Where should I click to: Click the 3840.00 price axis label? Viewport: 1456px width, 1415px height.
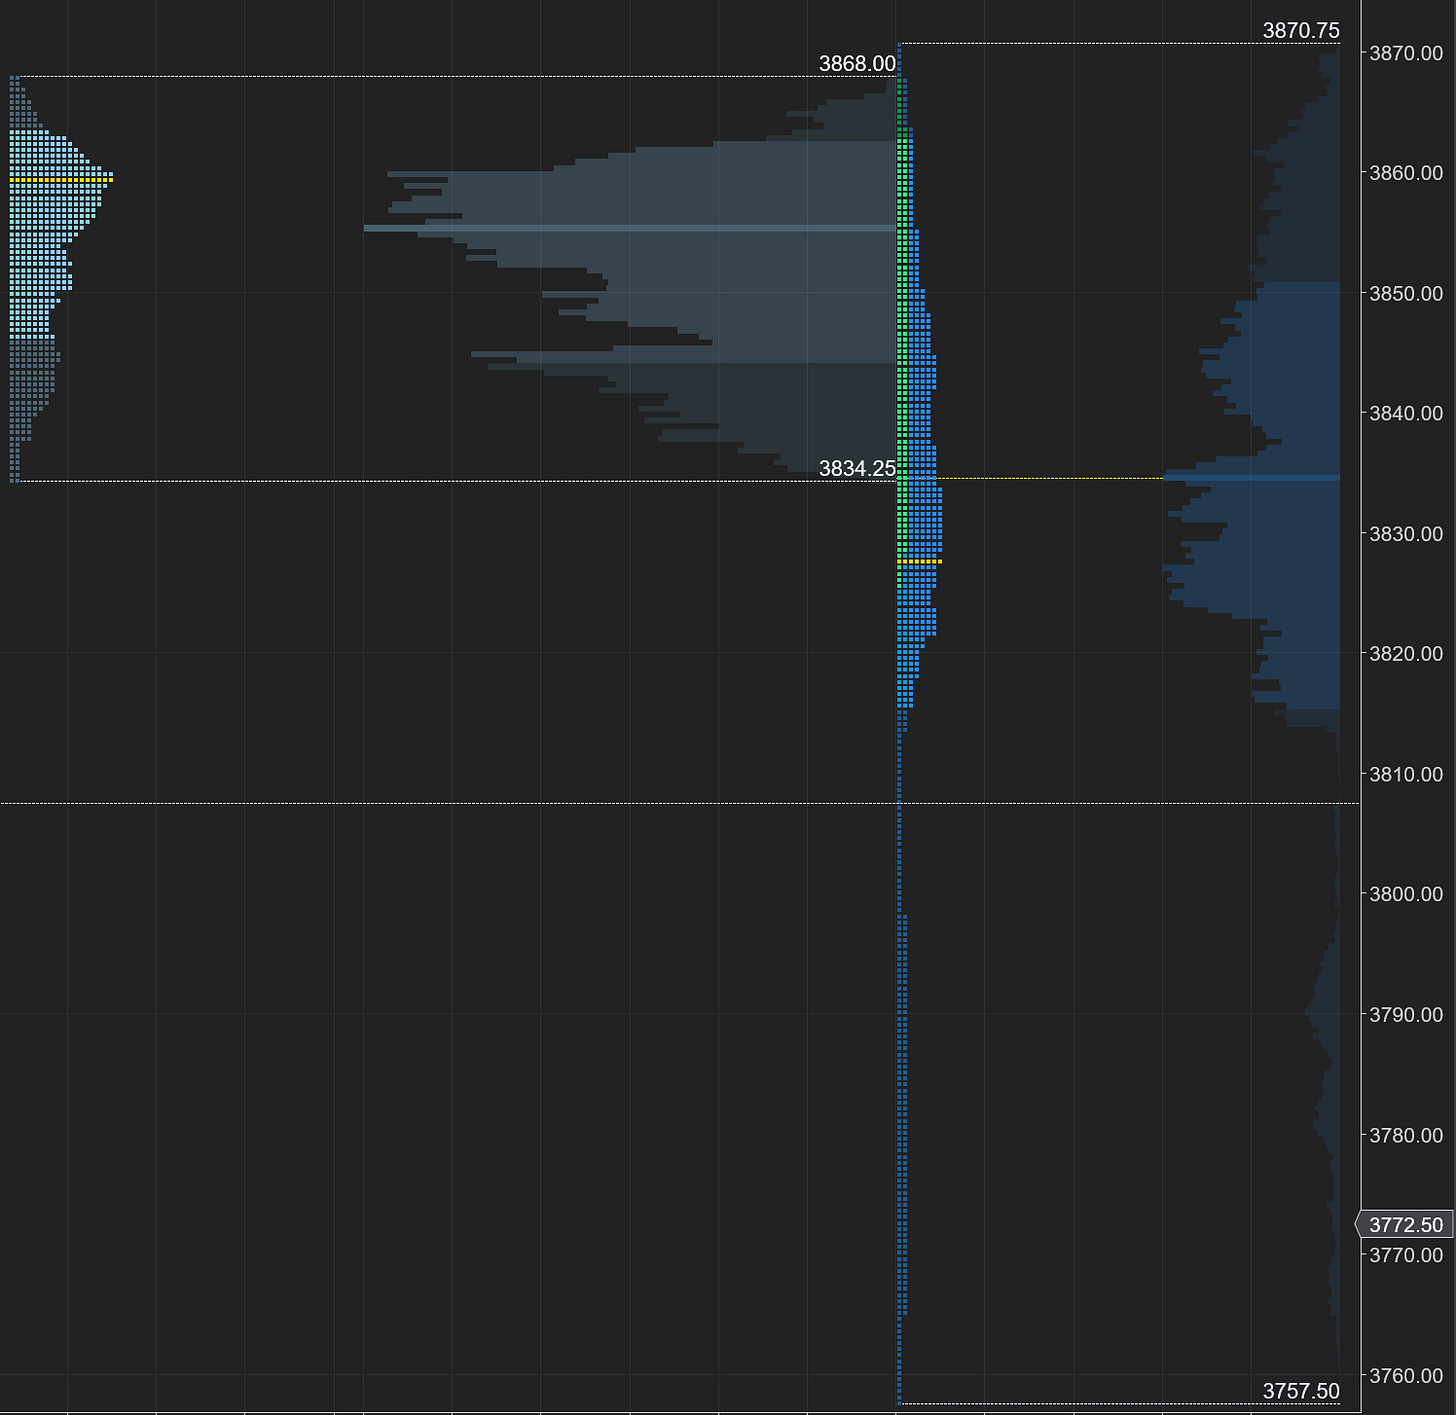point(1405,413)
